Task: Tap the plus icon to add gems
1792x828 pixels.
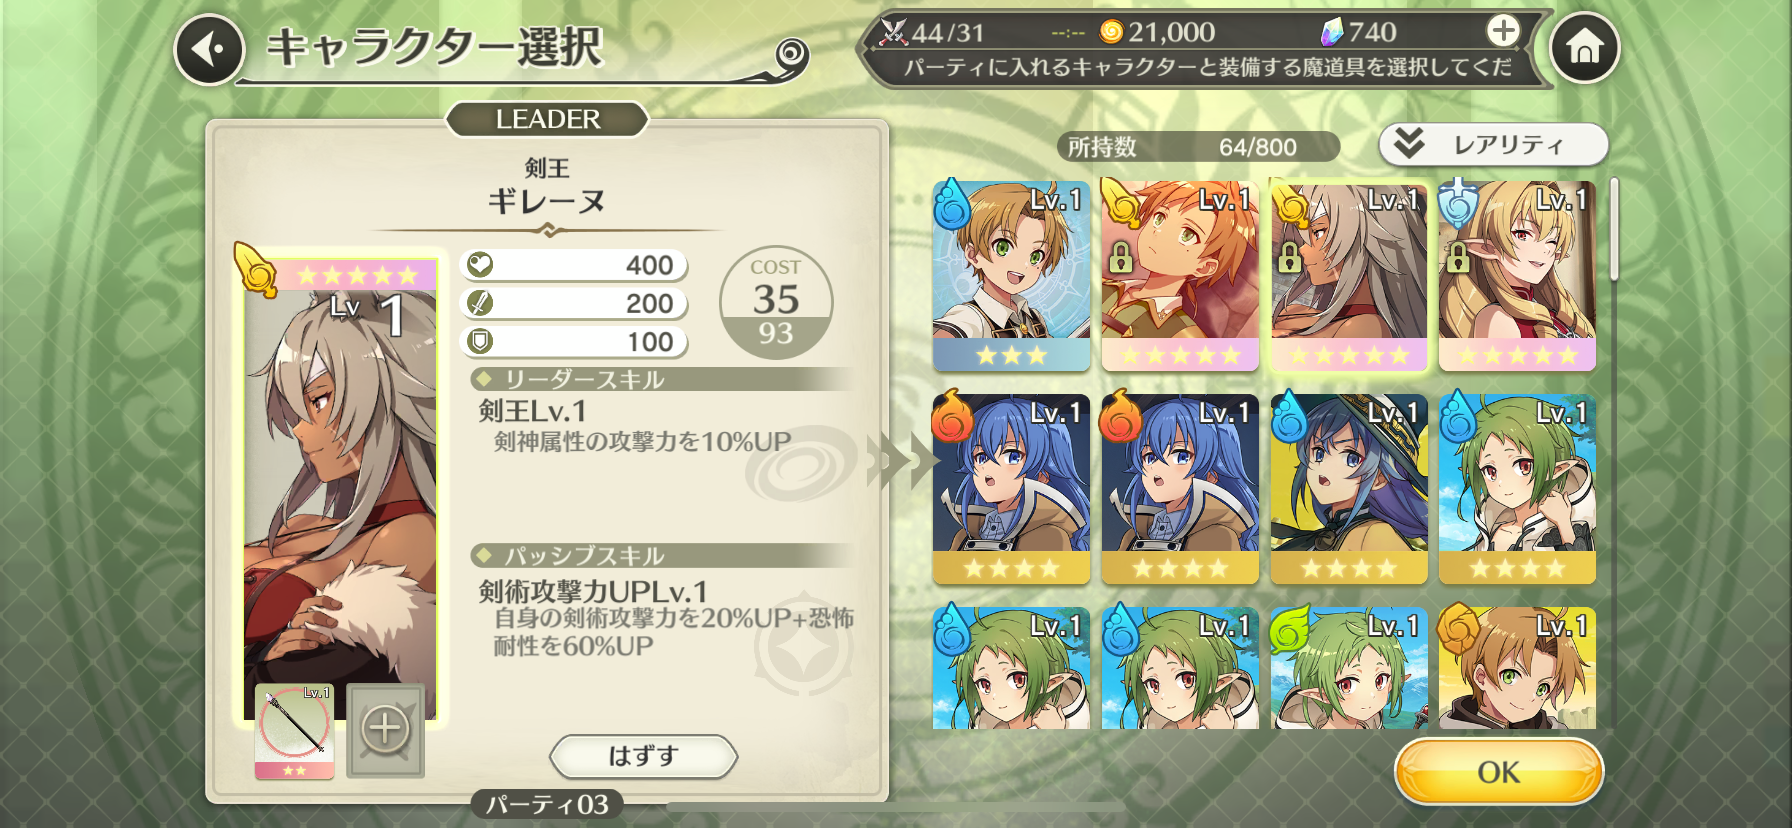Action: (x=1503, y=32)
